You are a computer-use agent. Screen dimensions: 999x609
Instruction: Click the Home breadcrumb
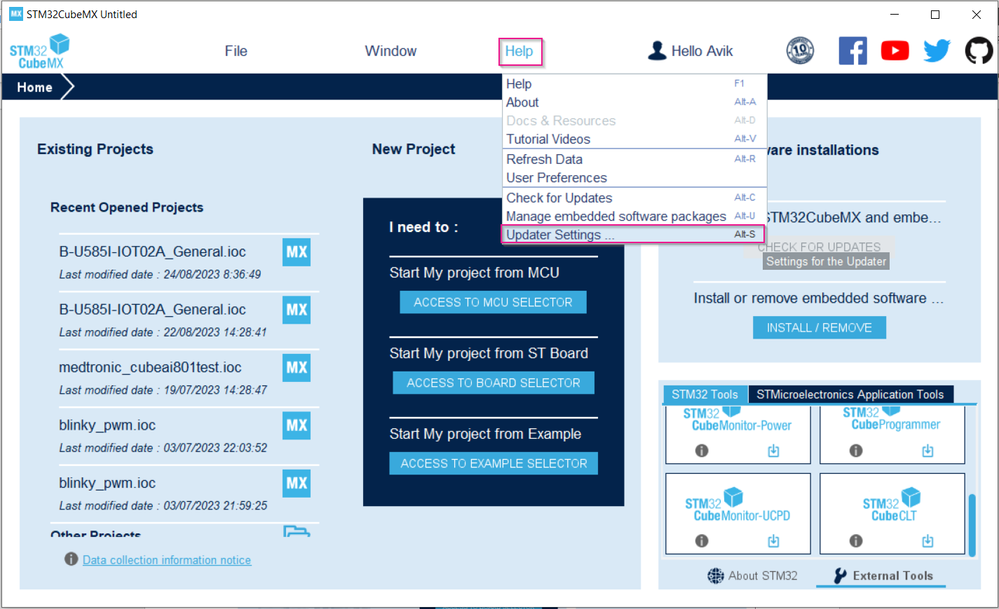point(34,87)
